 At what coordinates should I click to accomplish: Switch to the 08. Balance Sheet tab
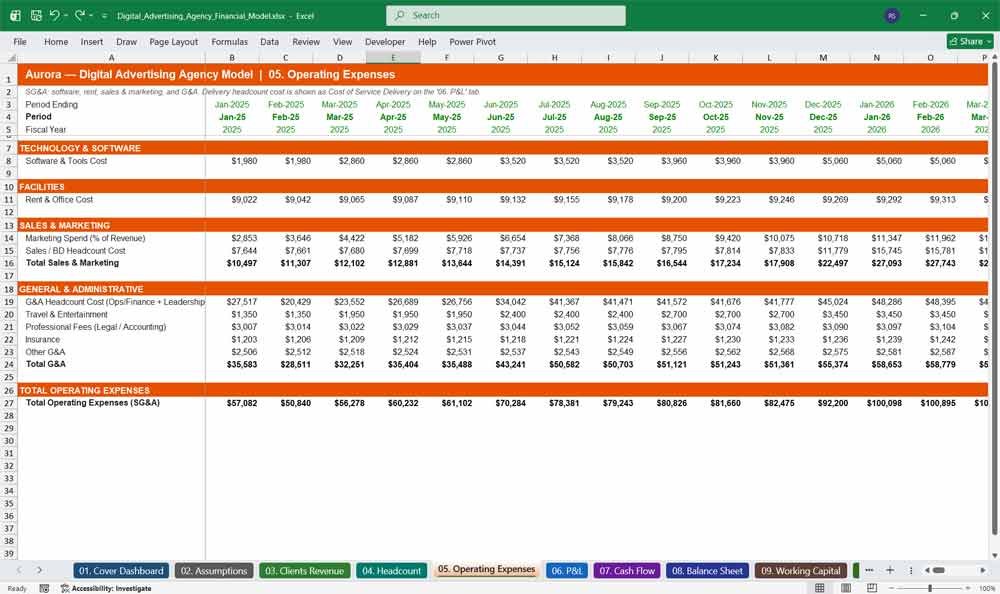pyautogui.click(x=707, y=571)
